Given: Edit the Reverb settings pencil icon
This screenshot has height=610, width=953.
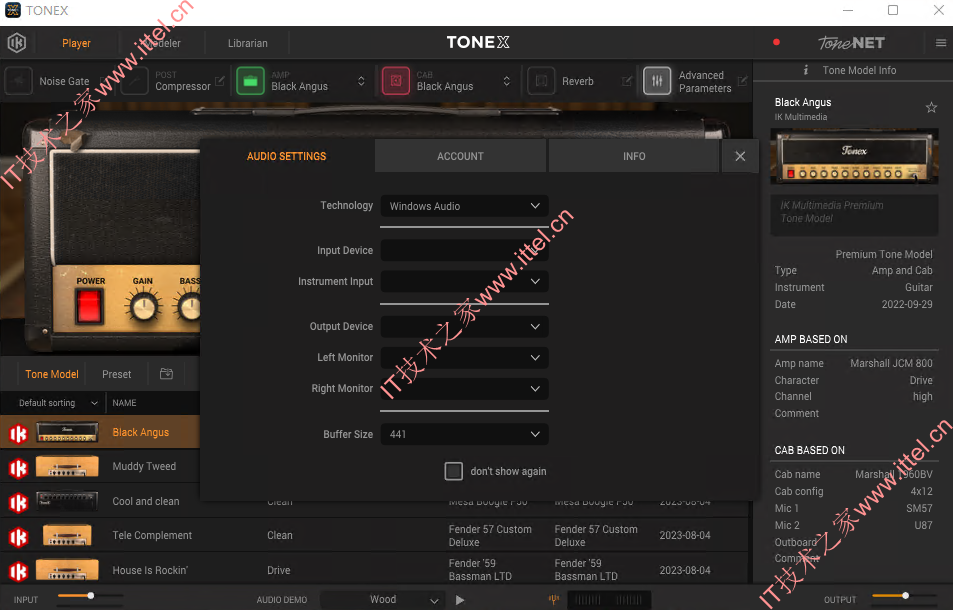Looking at the screenshot, I should (627, 80).
